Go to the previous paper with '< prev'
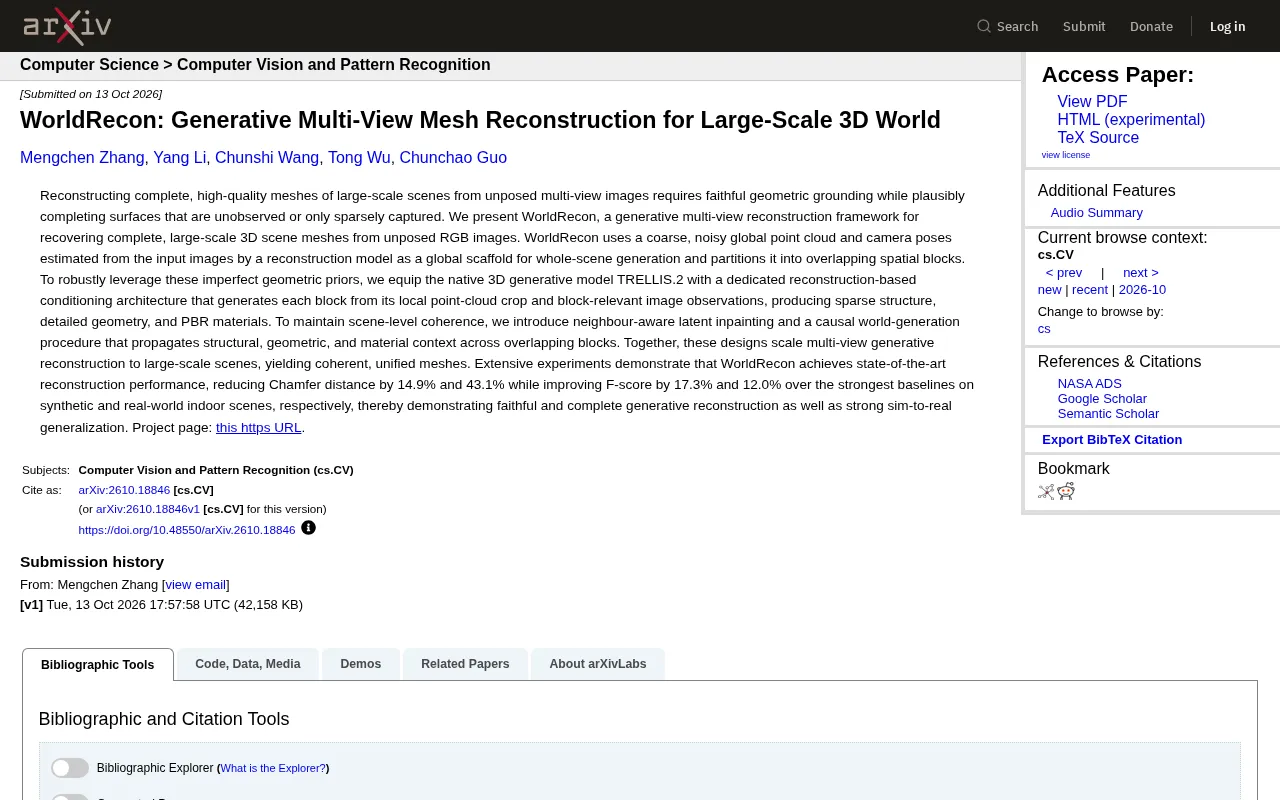Screen dimensions: 1280x800 [x=1064, y=273]
